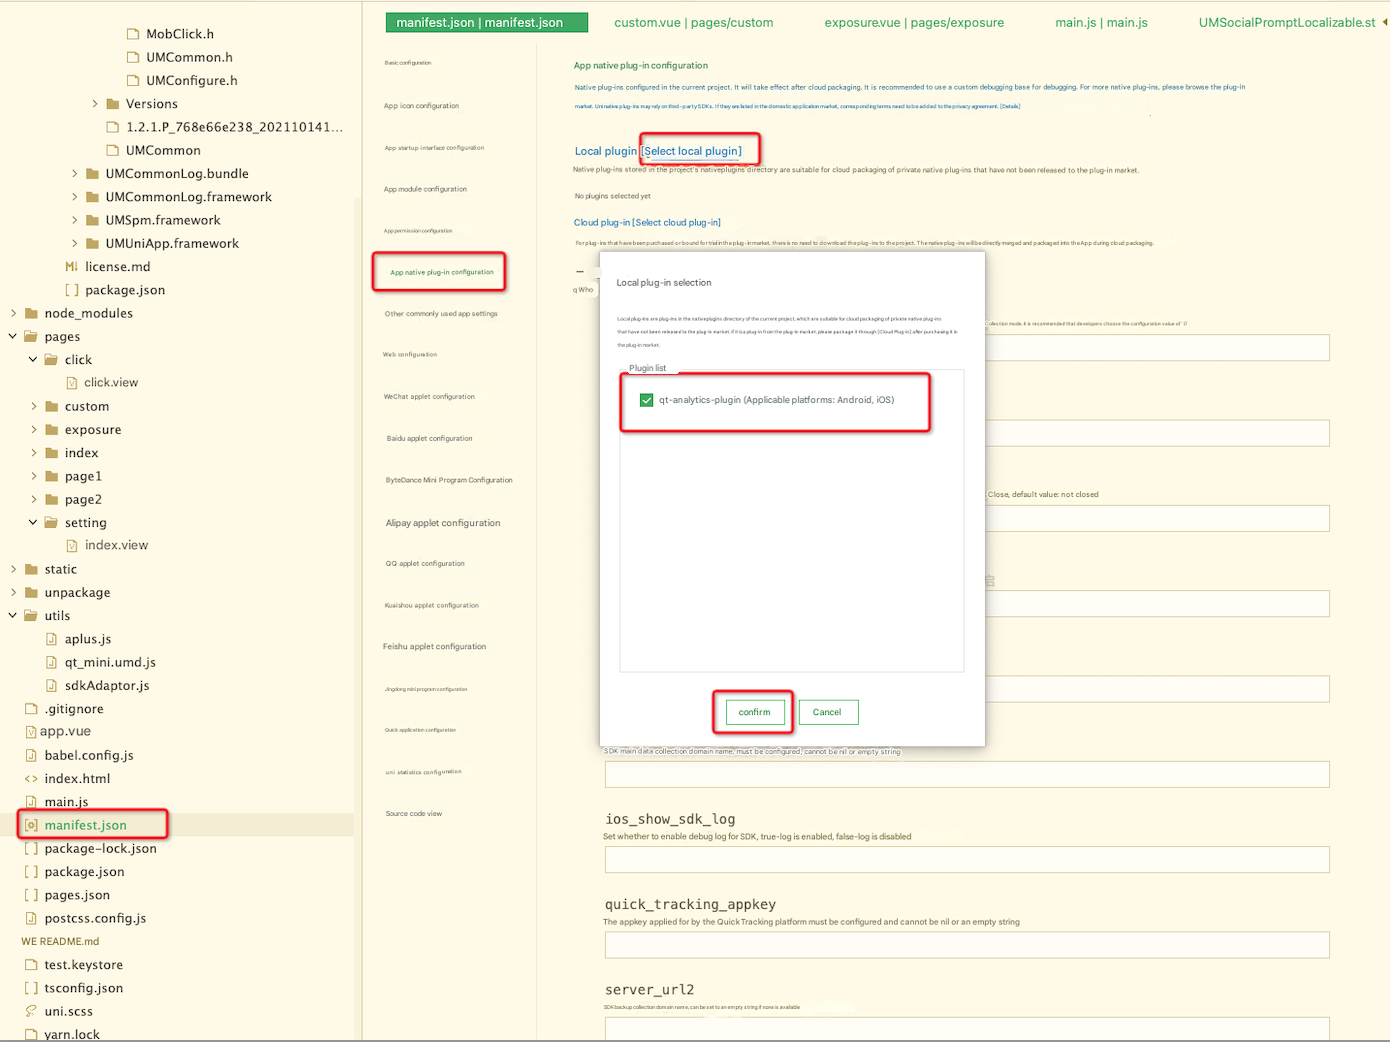Click the yarn.lock file icon
Viewport: 1390px width, 1042px height.
[x=31, y=1035]
